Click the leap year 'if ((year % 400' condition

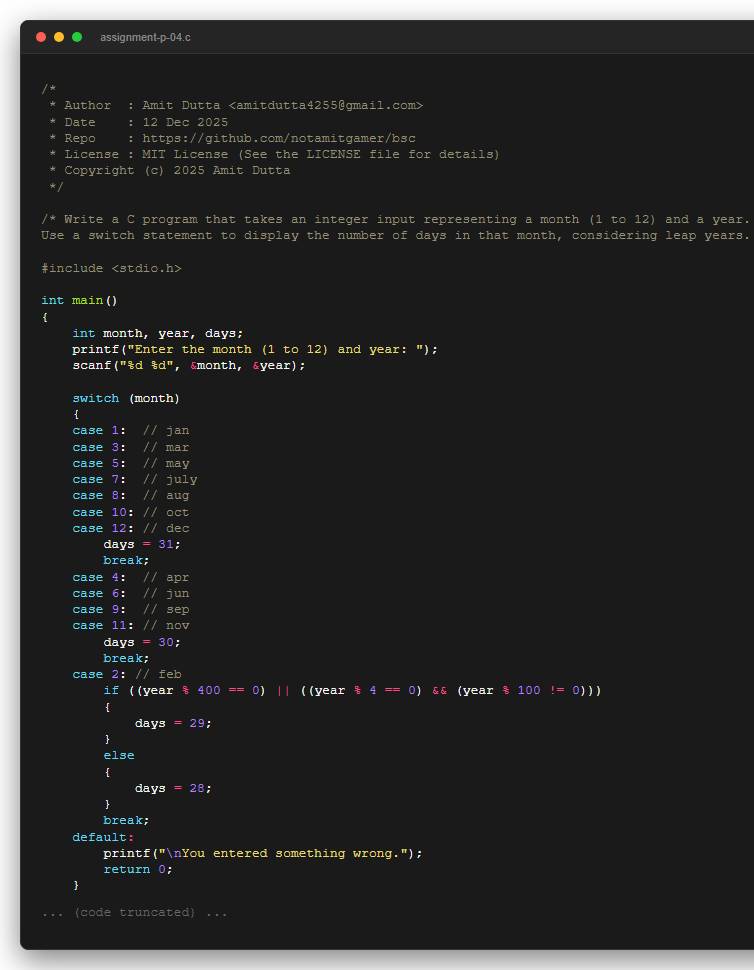pos(352,690)
